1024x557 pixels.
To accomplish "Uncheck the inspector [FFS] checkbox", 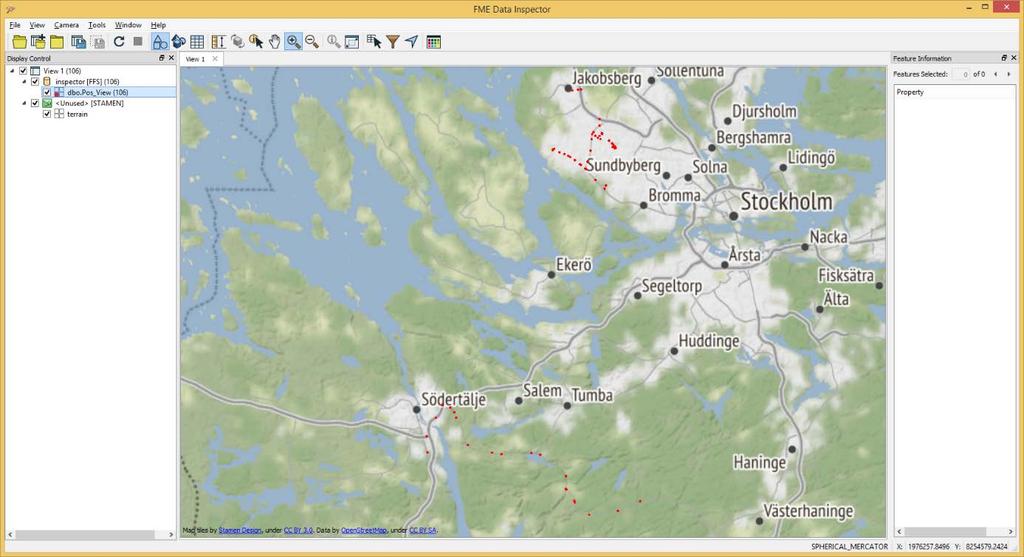I will [35, 82].
